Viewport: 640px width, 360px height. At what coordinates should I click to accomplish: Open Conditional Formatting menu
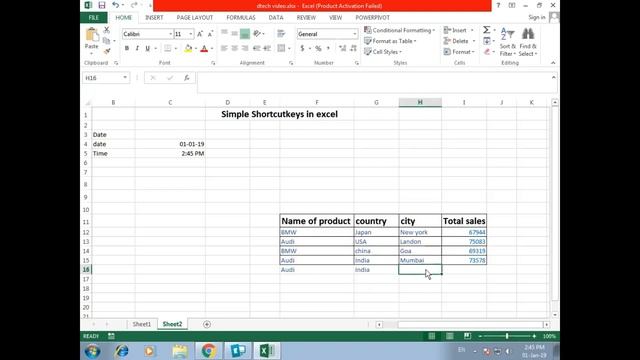tap(399, 30)
